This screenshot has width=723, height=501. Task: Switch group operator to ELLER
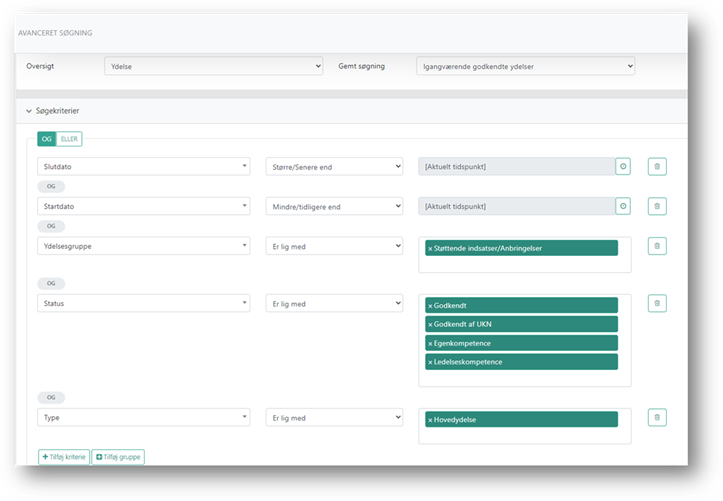(x=69, y=139)
